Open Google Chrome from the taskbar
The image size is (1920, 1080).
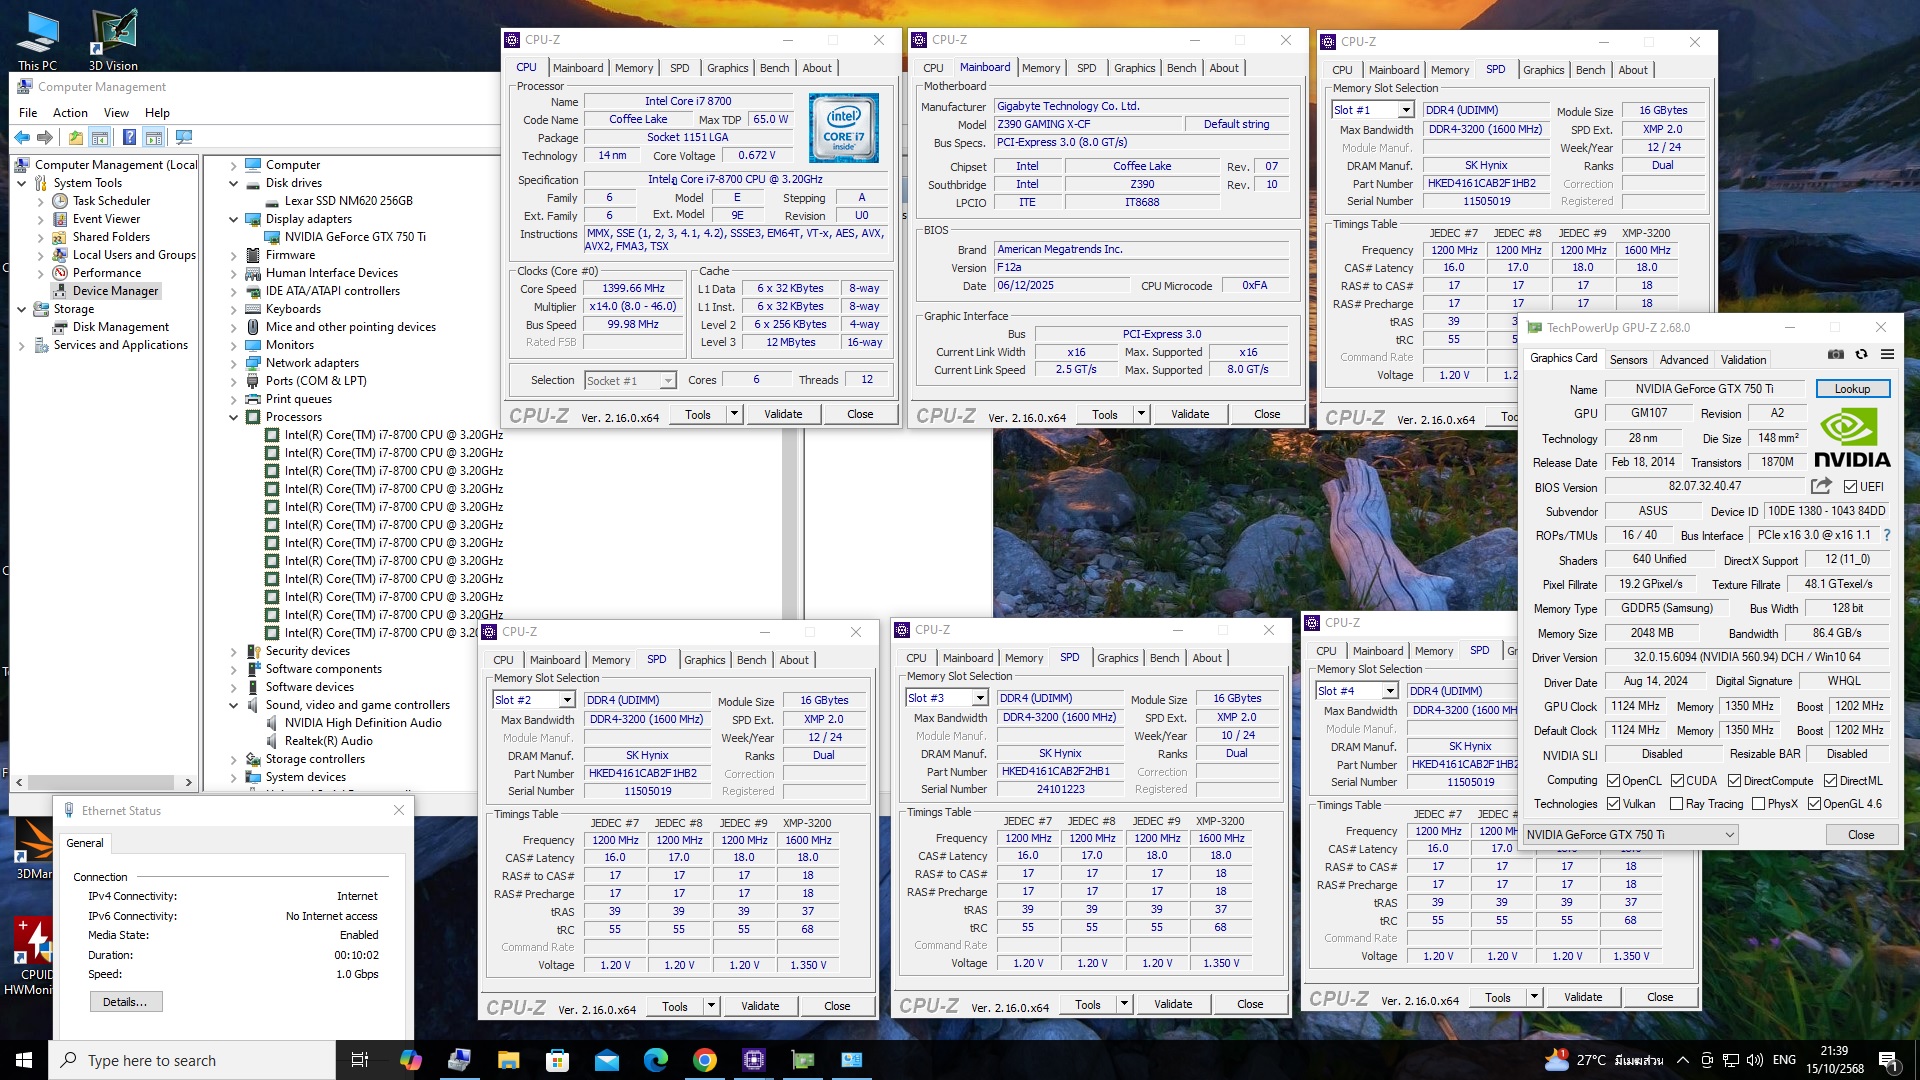(x=705, y=1060)
